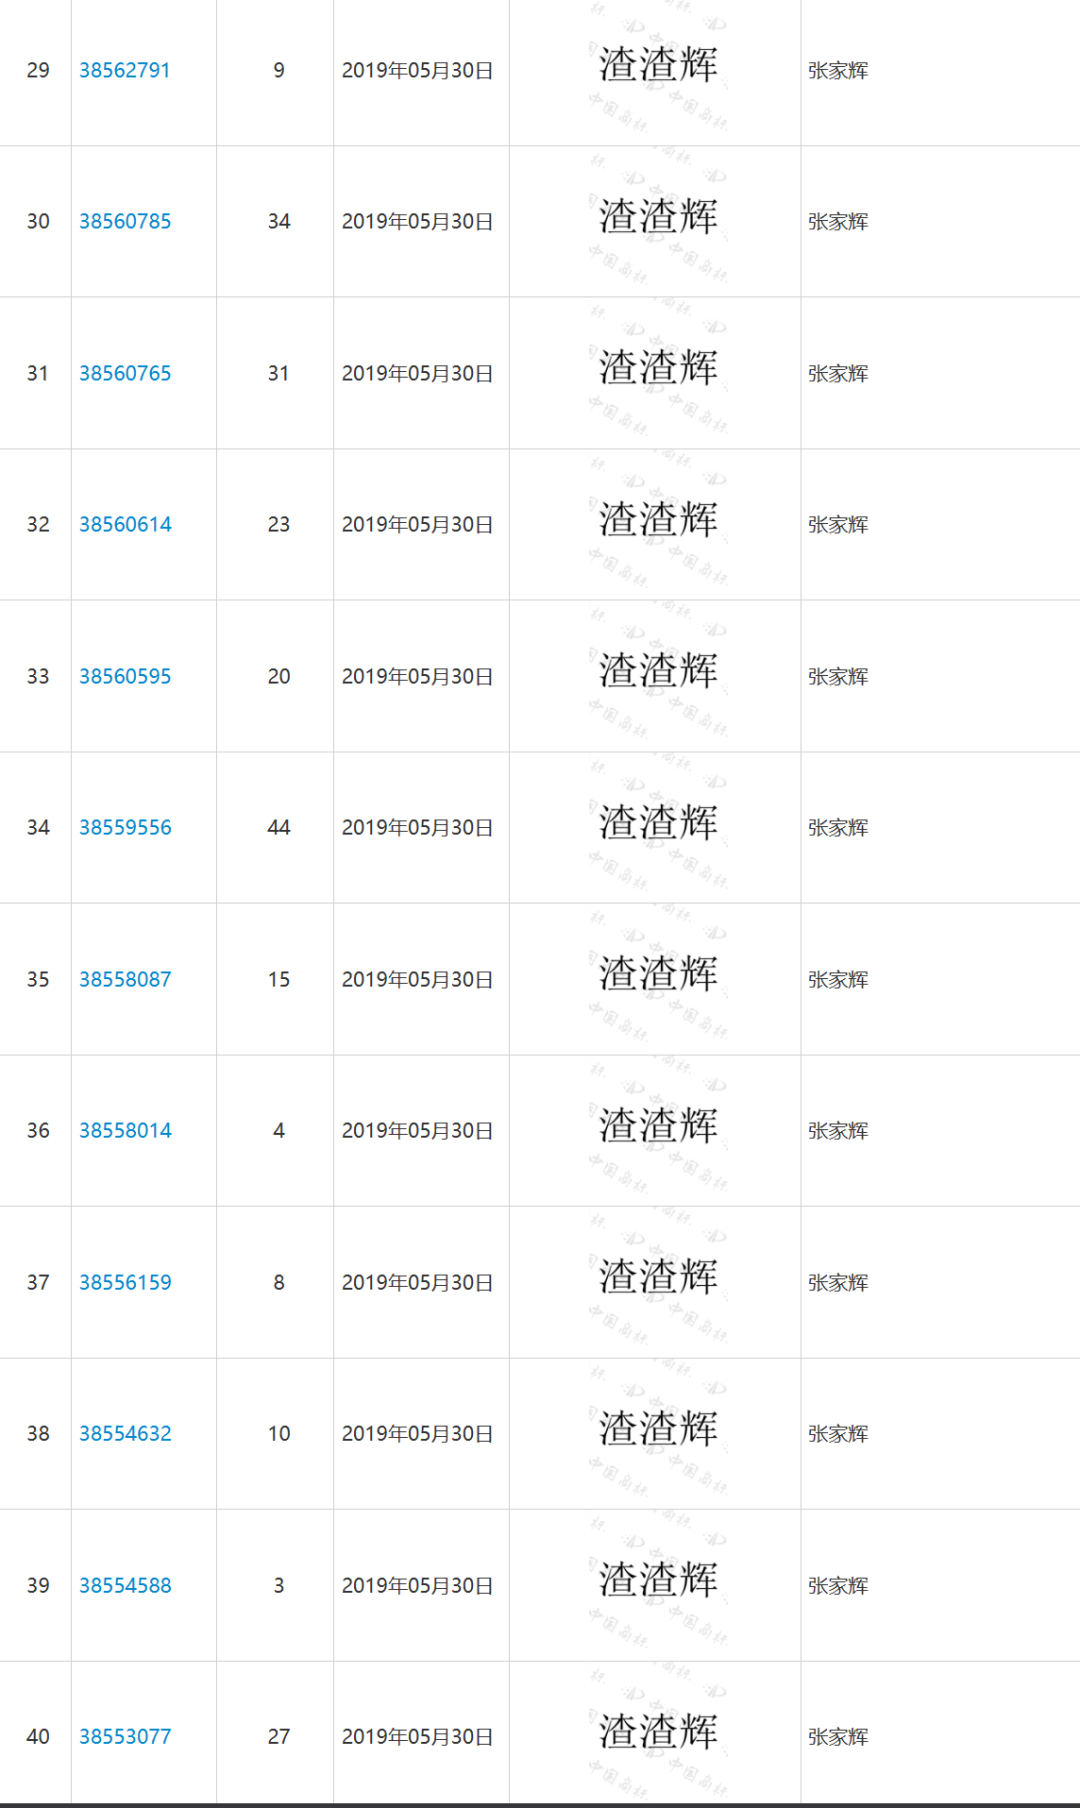Screen dimensions: 1080x1808
Task: Select class number 15 in row 35
Action: coord(279,979)
